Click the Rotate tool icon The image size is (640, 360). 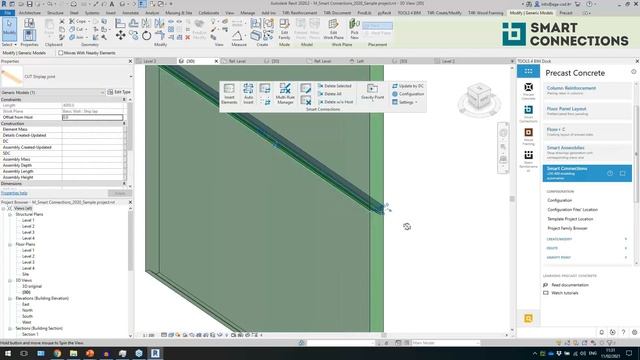tap(146, 36)
